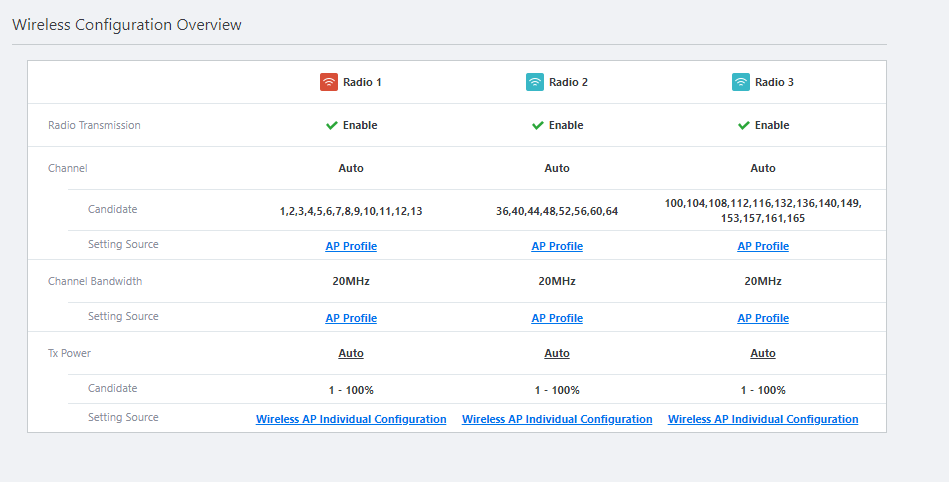Open Radio 2 Channel AP Profile link

pos(557,246)
